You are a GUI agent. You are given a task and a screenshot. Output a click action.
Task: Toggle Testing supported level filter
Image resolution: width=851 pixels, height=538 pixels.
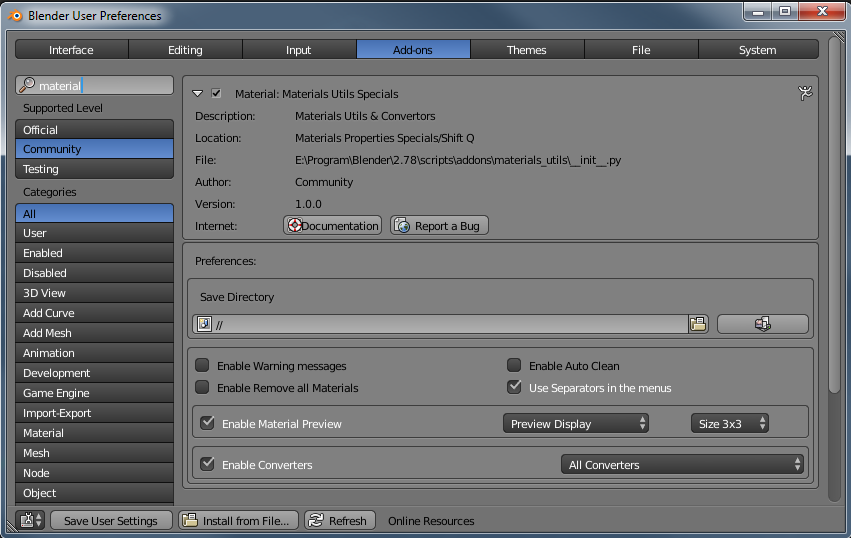[94, 169]
